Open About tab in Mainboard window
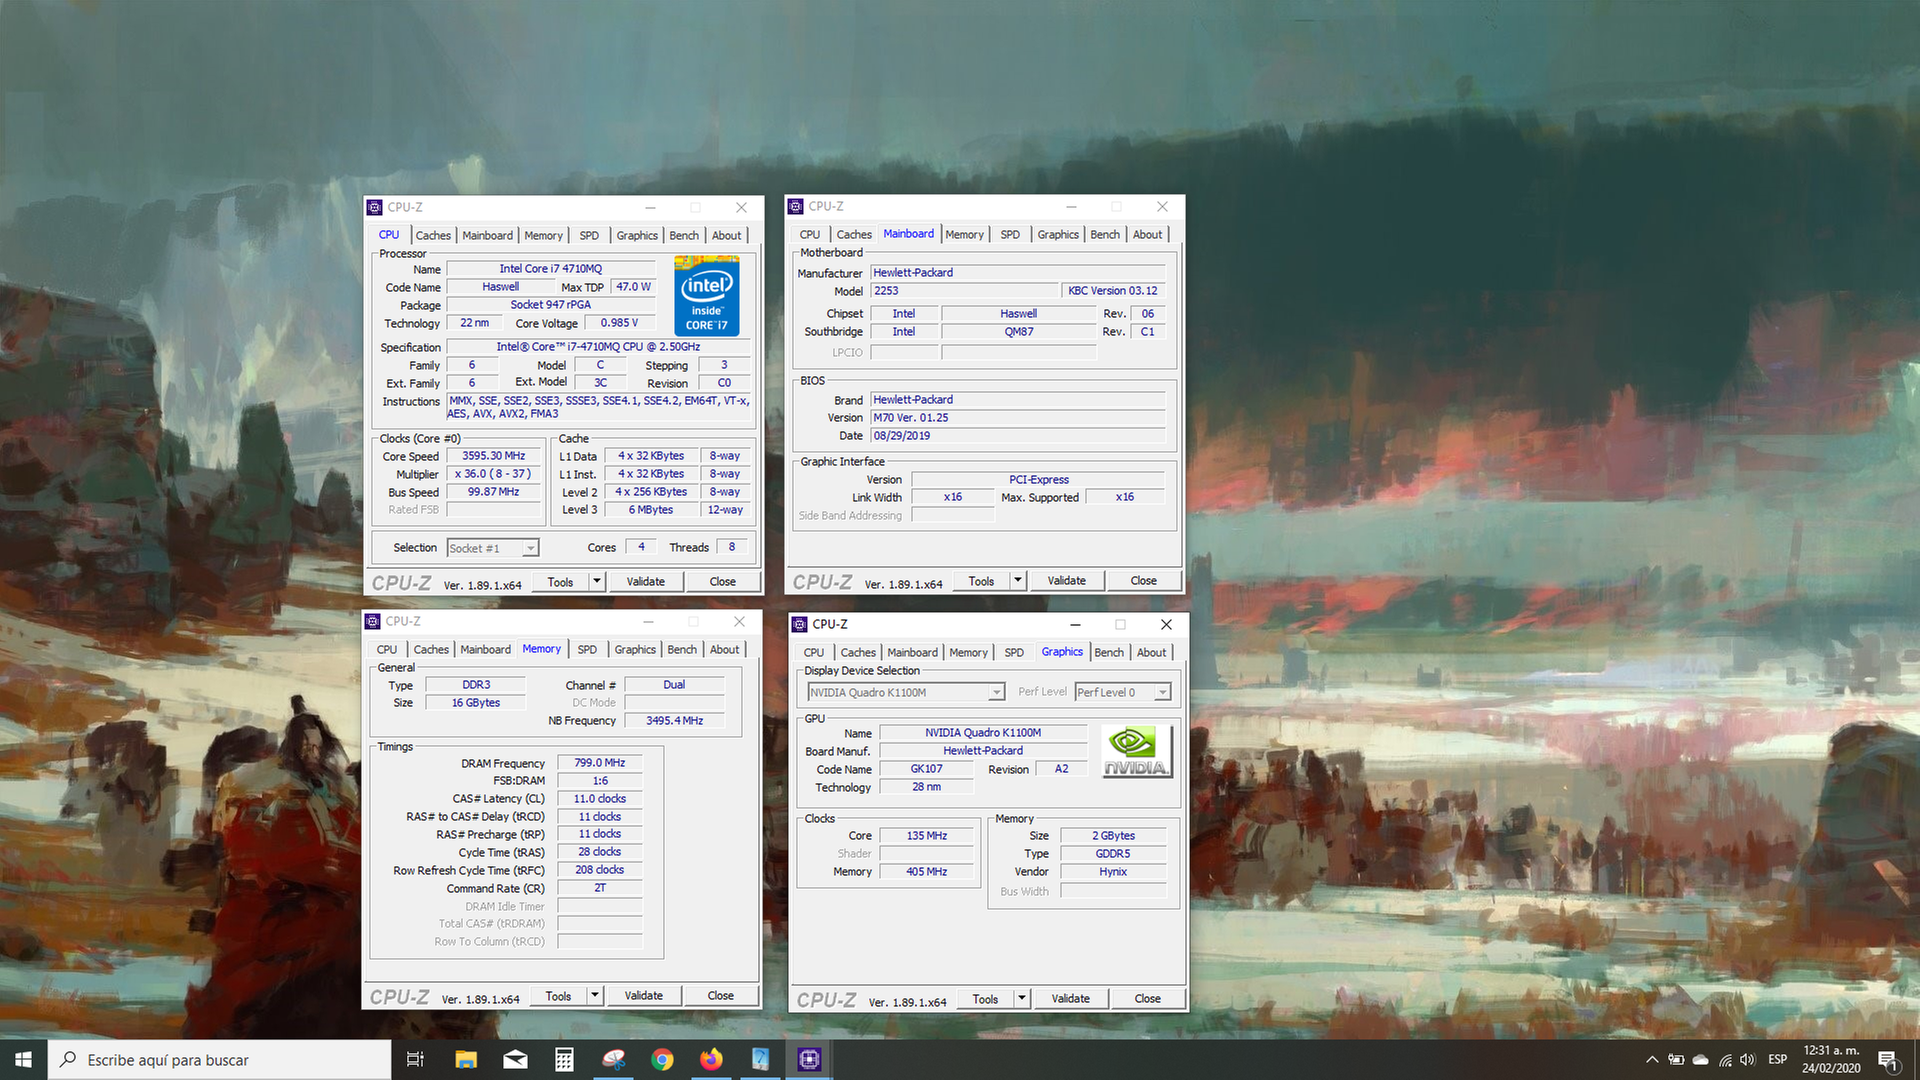Image resolution: width=1920 pixels, height=1080 pixels. click(x=1147, y=234)
